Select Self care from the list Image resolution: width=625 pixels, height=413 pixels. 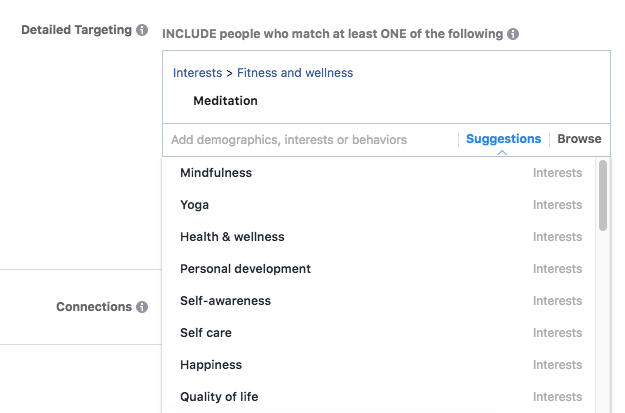pyautogui.click(x=206, y=333)
